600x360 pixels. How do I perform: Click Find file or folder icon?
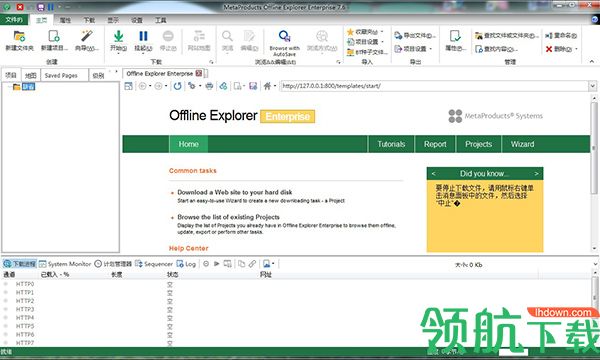478,35
